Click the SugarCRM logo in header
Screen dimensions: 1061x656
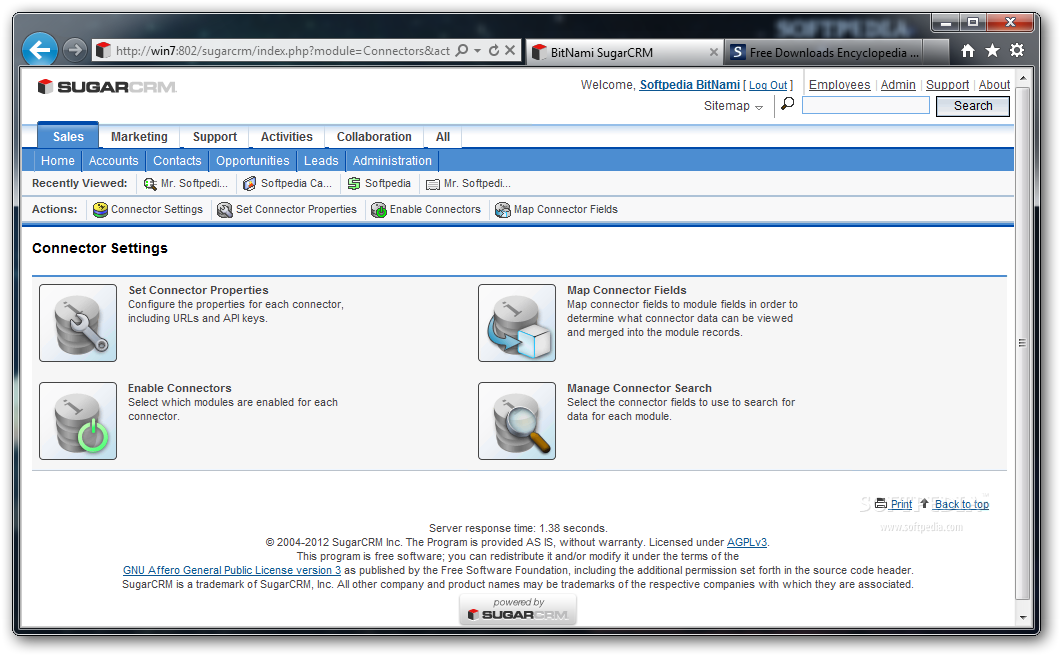coord(107,87)
